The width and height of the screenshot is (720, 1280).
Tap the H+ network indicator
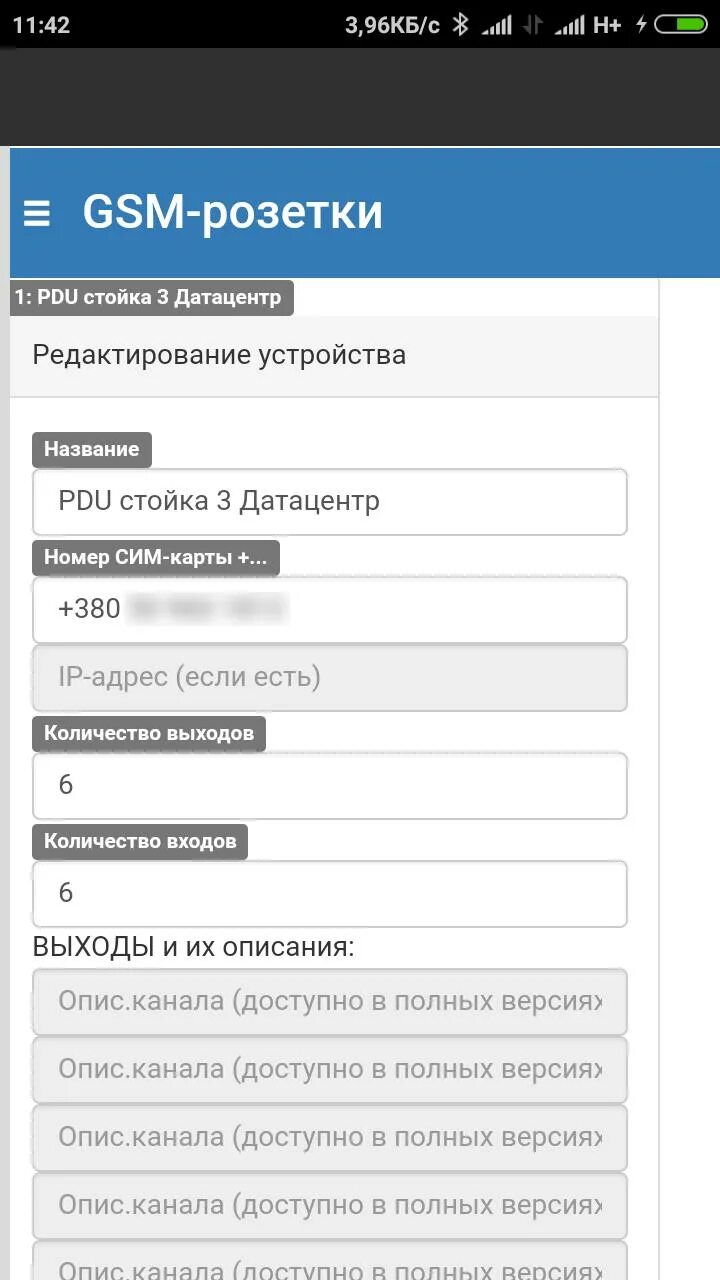606,25
